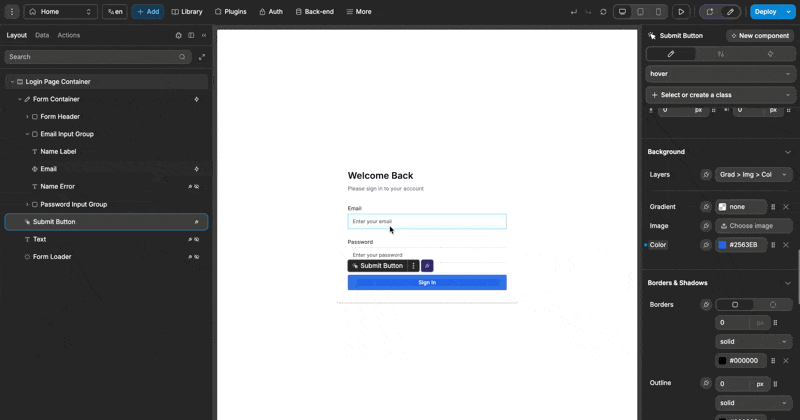Click the Deploy button

click(765, 12)
